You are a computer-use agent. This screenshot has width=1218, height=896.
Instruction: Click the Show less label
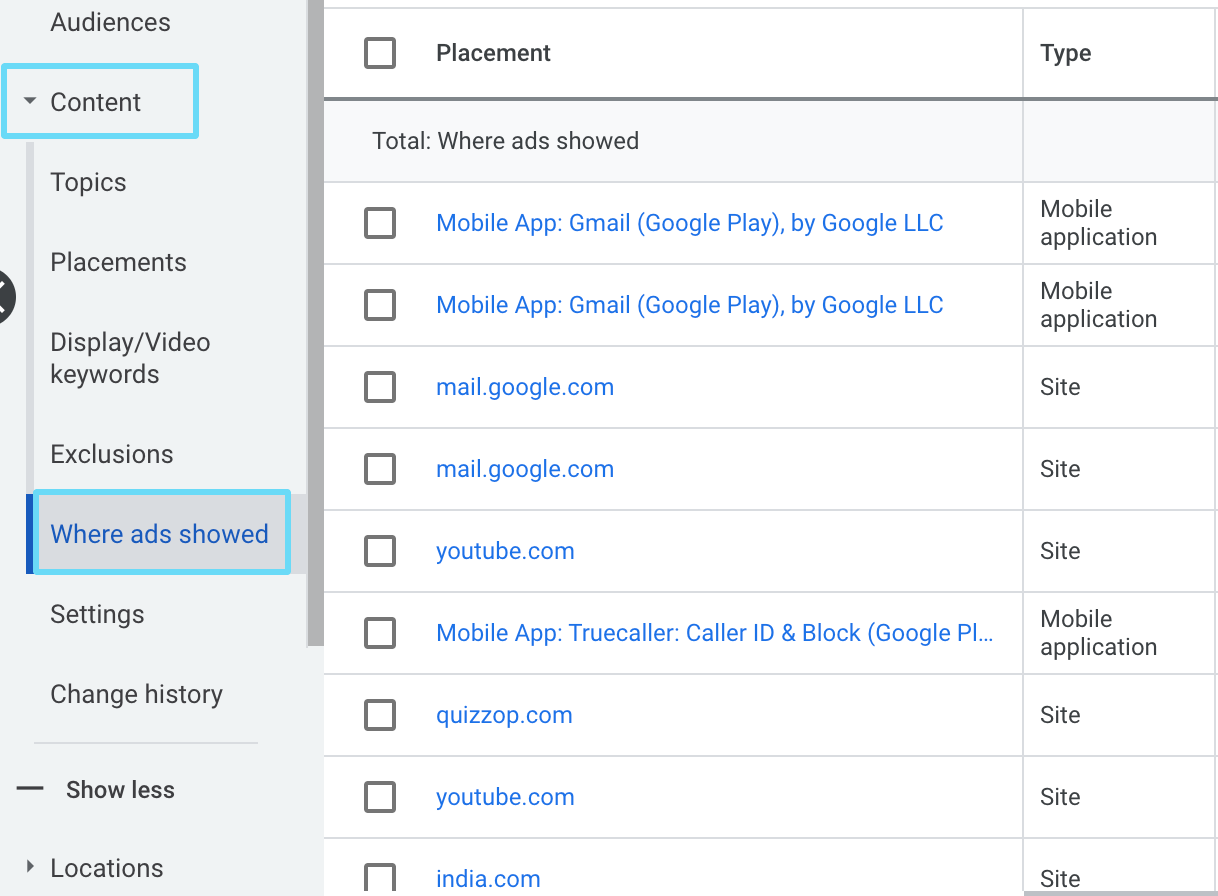[x=120, y=790]
